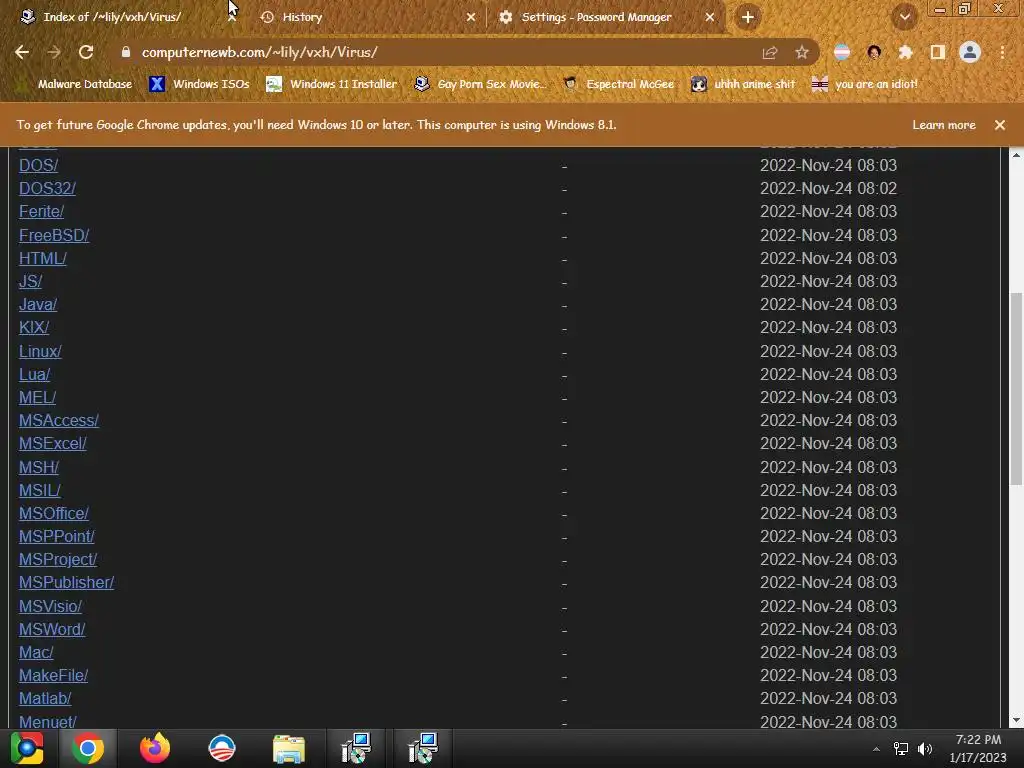Viewport: 1024px width, 768px height.
Task: Bookmark this page with star
Action: click(802, 52)
